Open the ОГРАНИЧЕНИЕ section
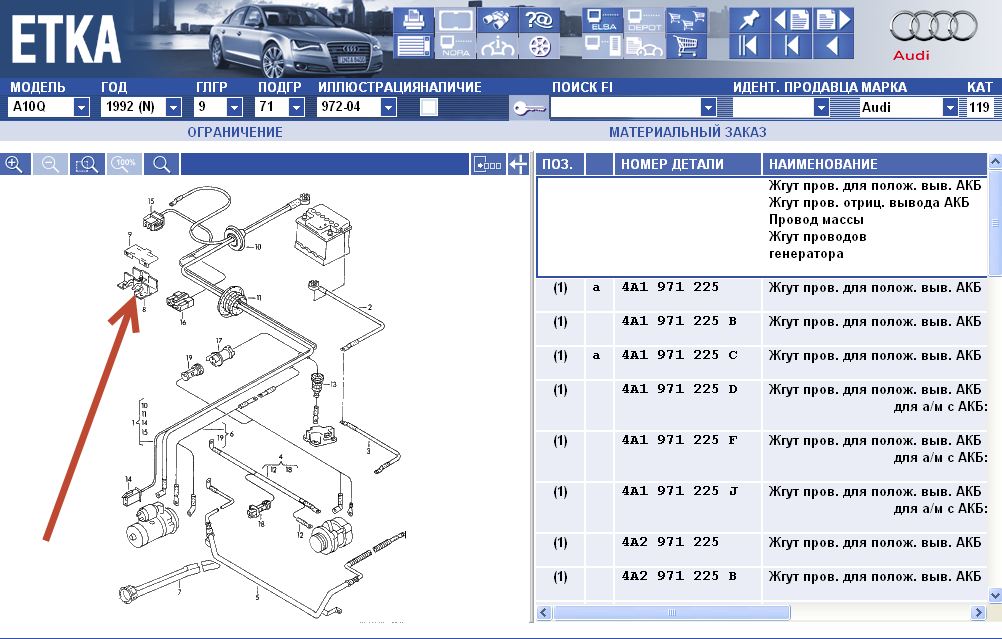1002x639 pixels. [235, 132]
